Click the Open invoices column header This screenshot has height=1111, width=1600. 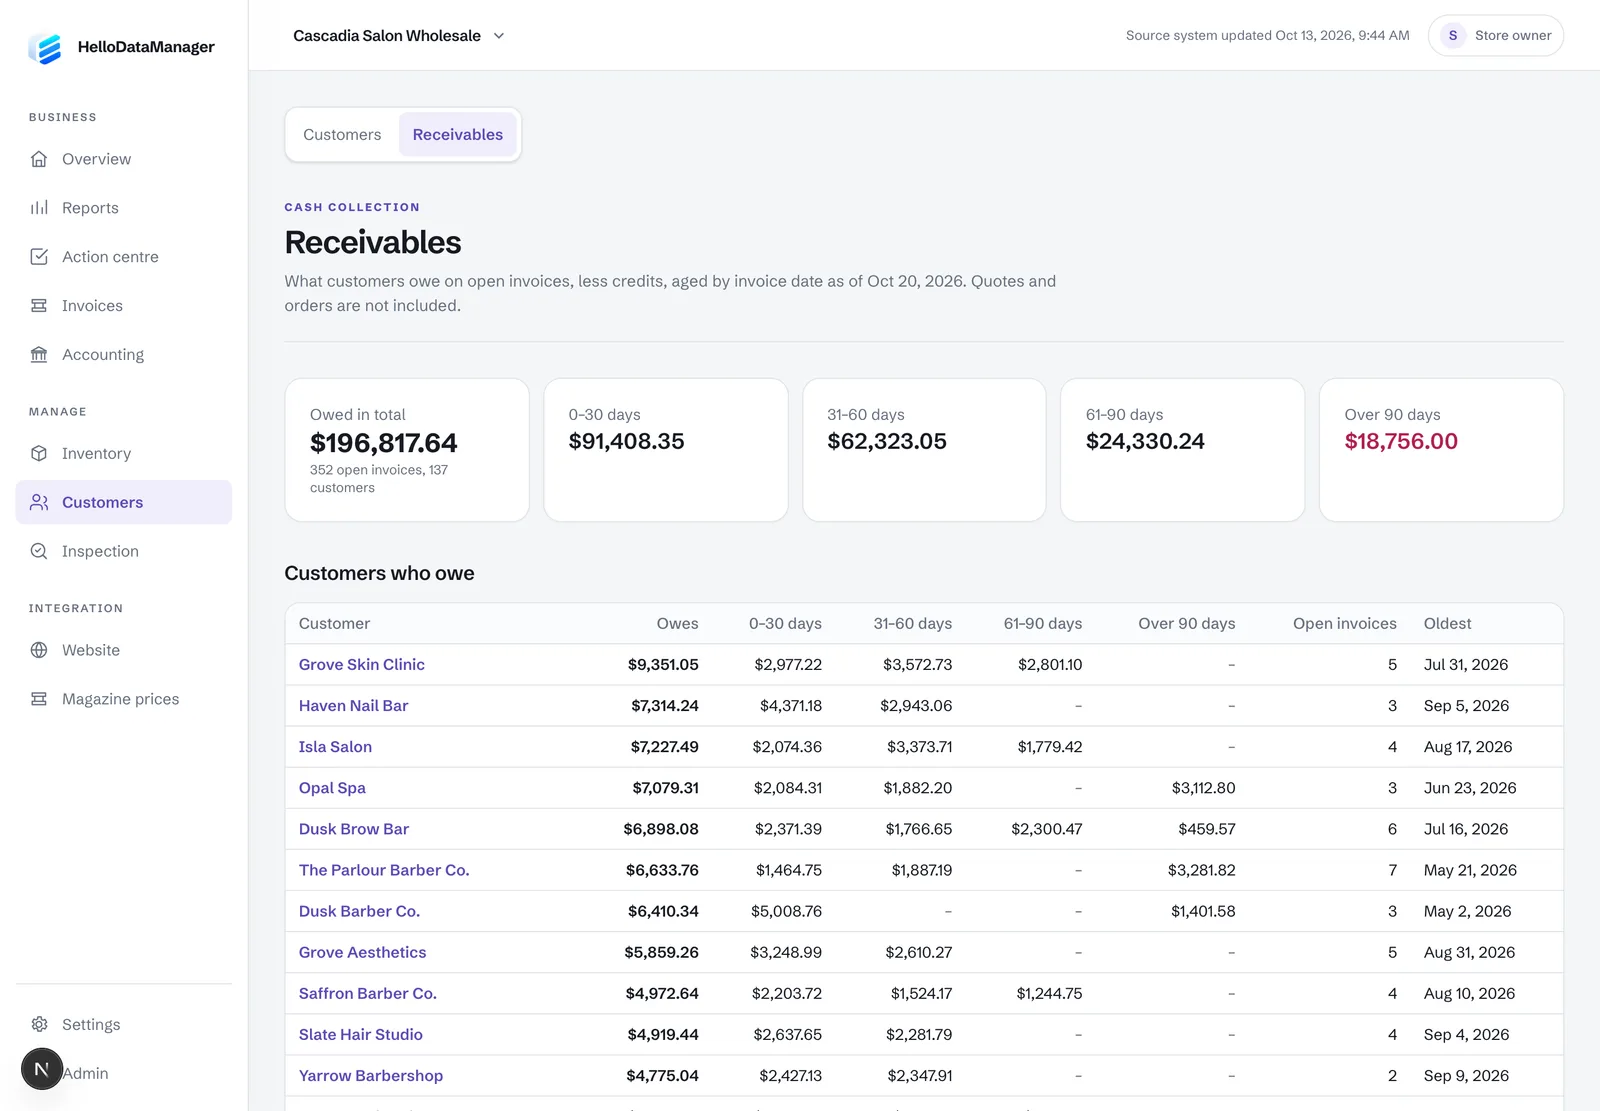click(x=1345, y=624)
